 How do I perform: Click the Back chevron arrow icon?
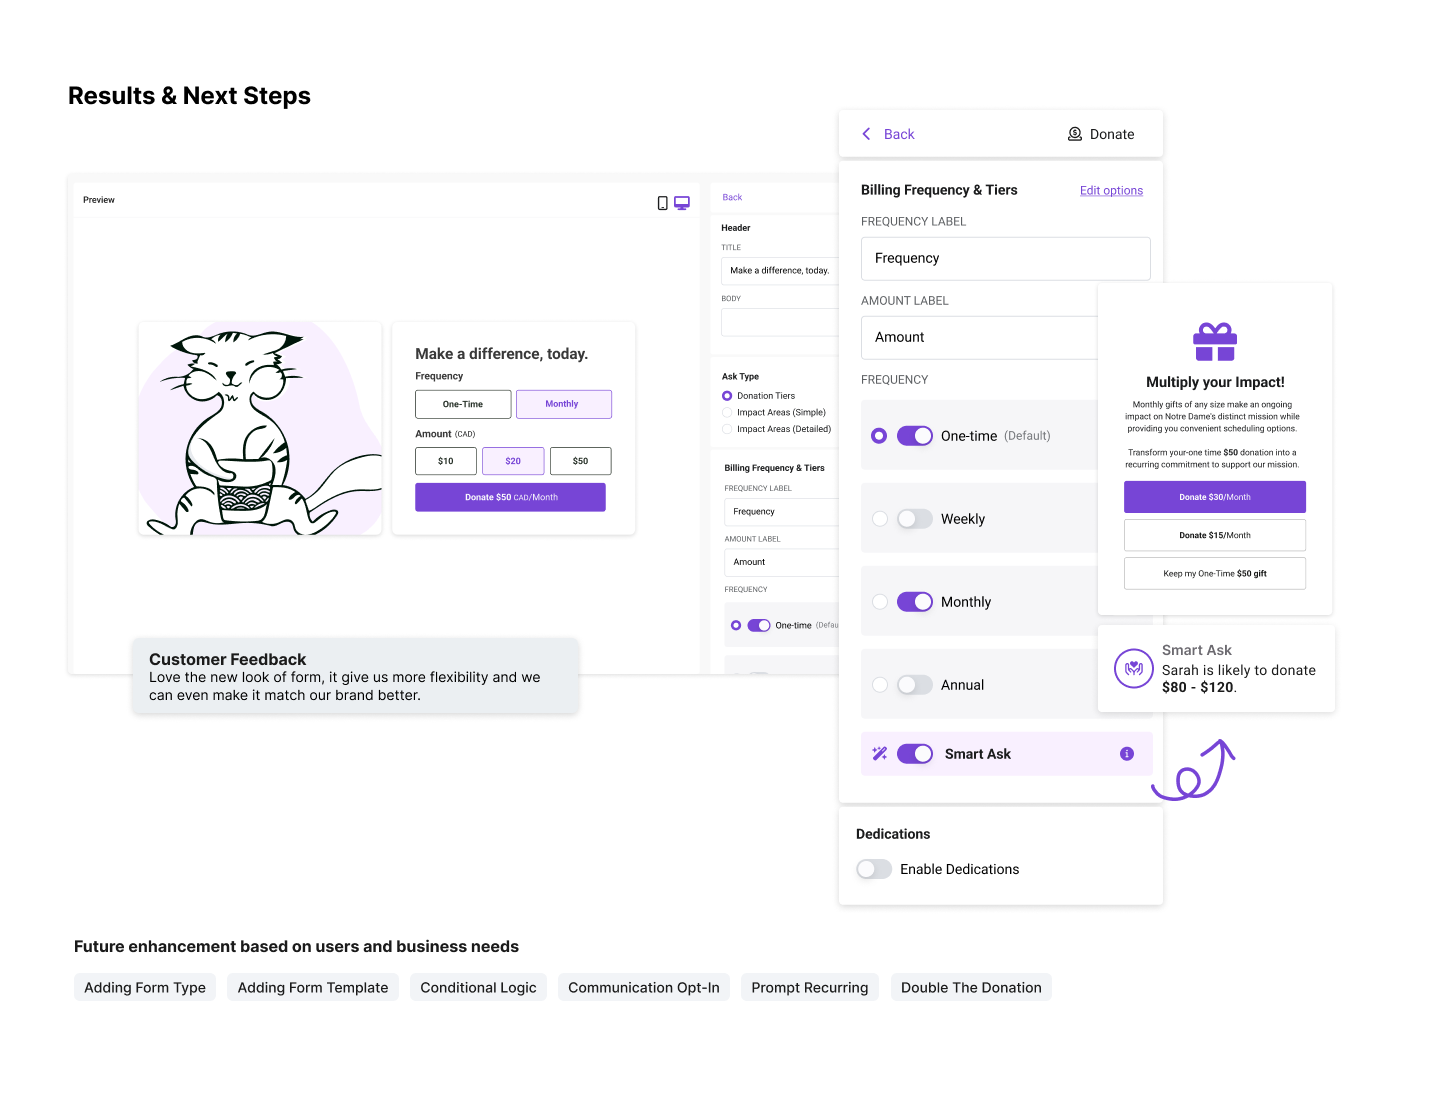(x=866, y=134)
